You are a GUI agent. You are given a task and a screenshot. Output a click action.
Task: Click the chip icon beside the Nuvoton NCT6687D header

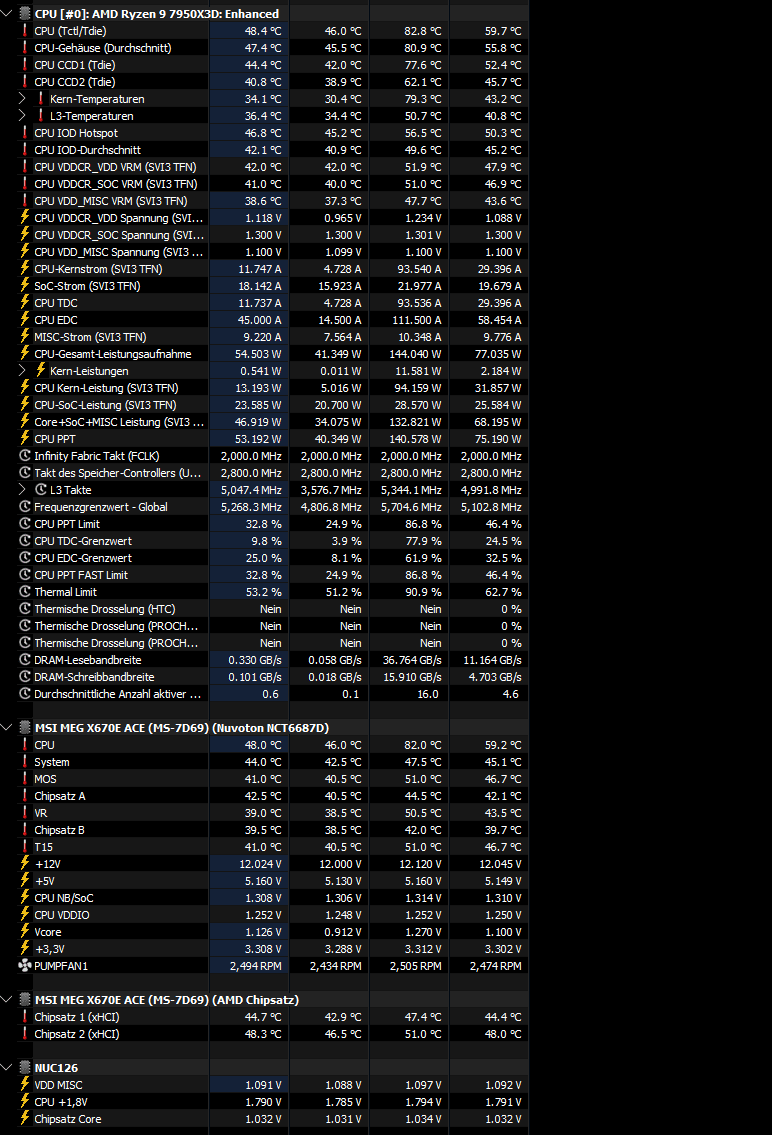tap(25, 727)
